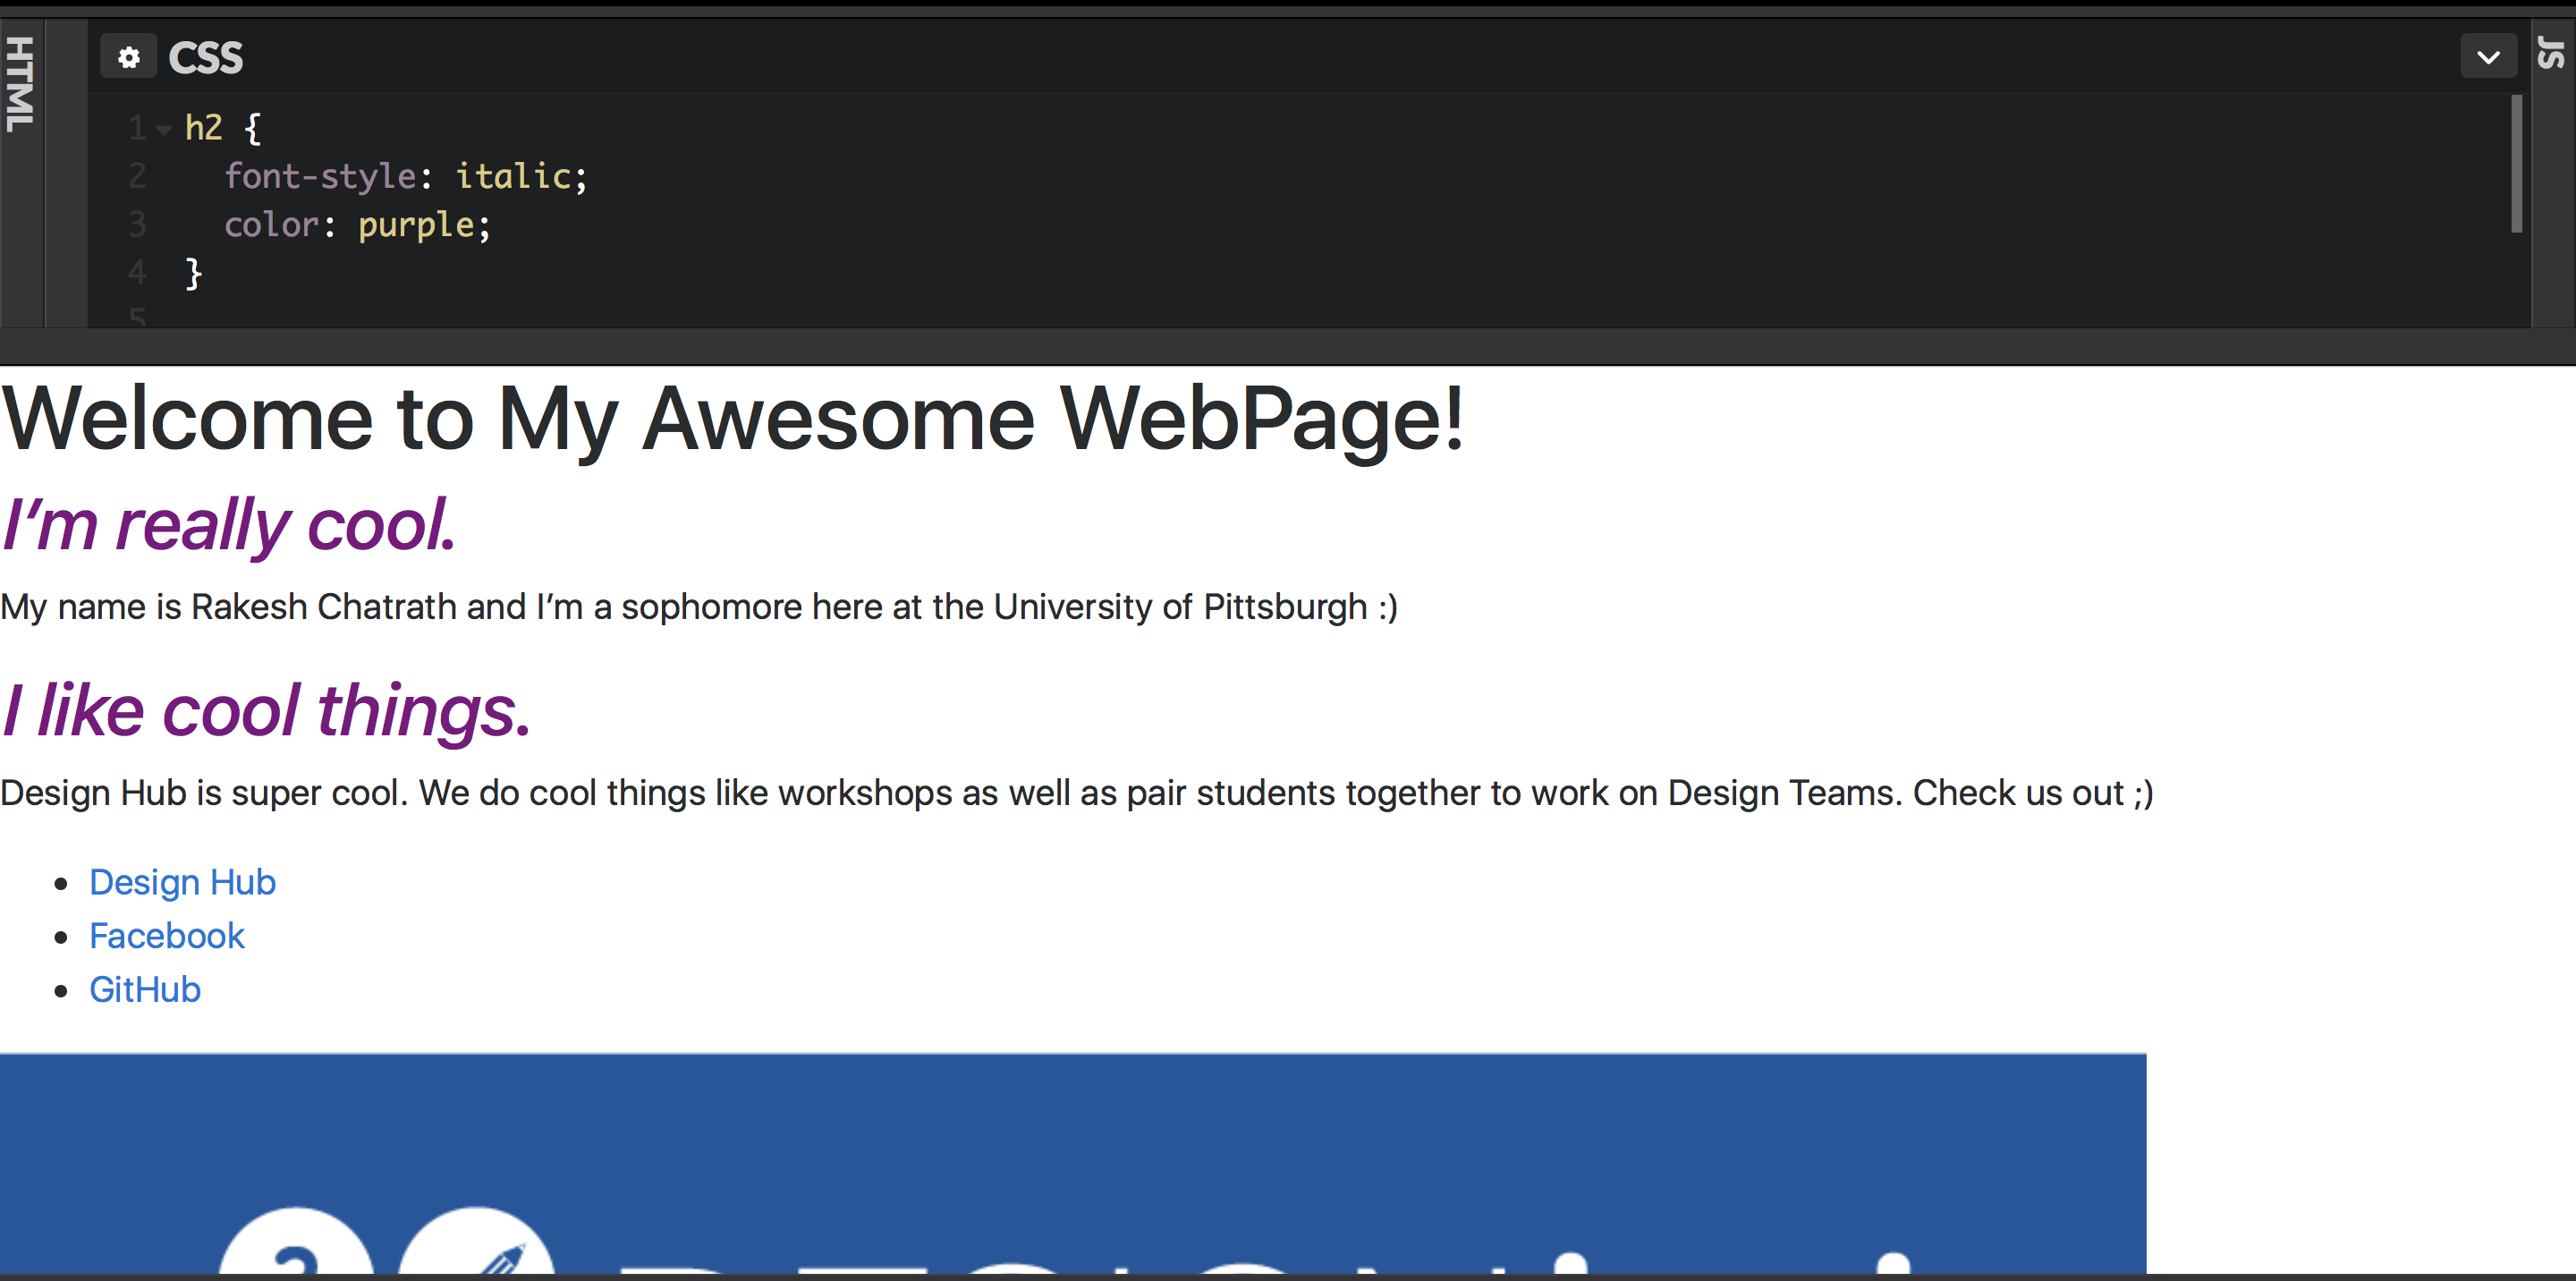
Task: Click line number 3 in the gutter
Action: 137,224
